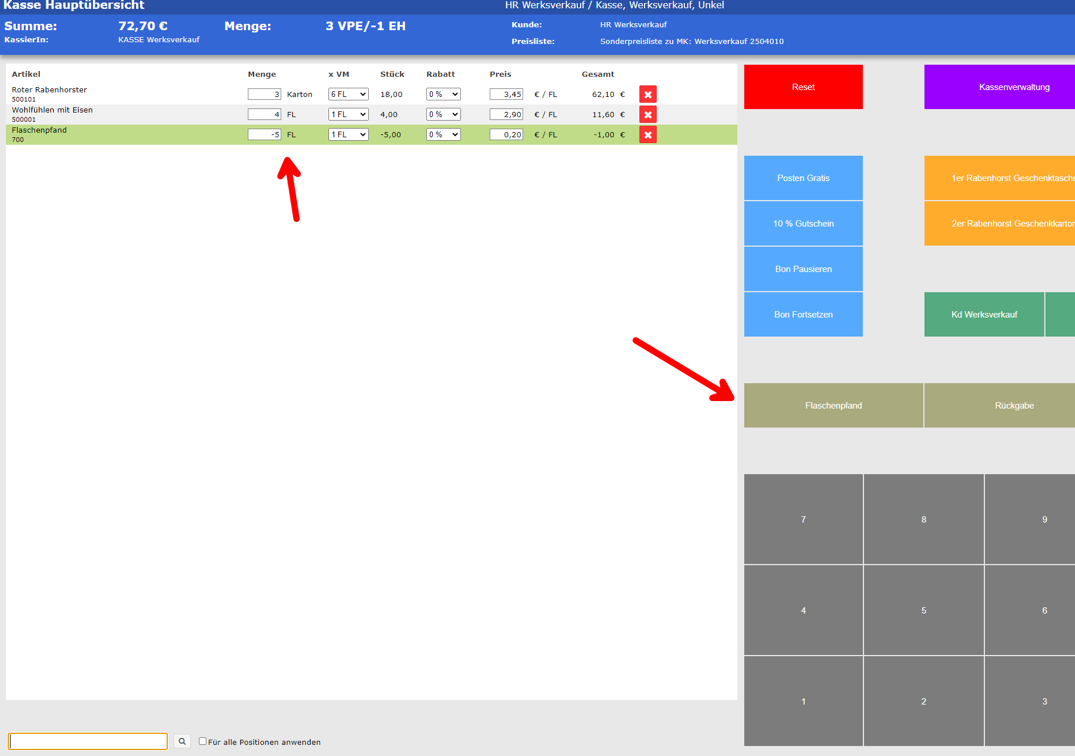The width and height of the screenshot is (1075, 756).
Task: Open the unit dropdown for Wohlfühlen mit Eisen
Action: click(x=348, y=114)
